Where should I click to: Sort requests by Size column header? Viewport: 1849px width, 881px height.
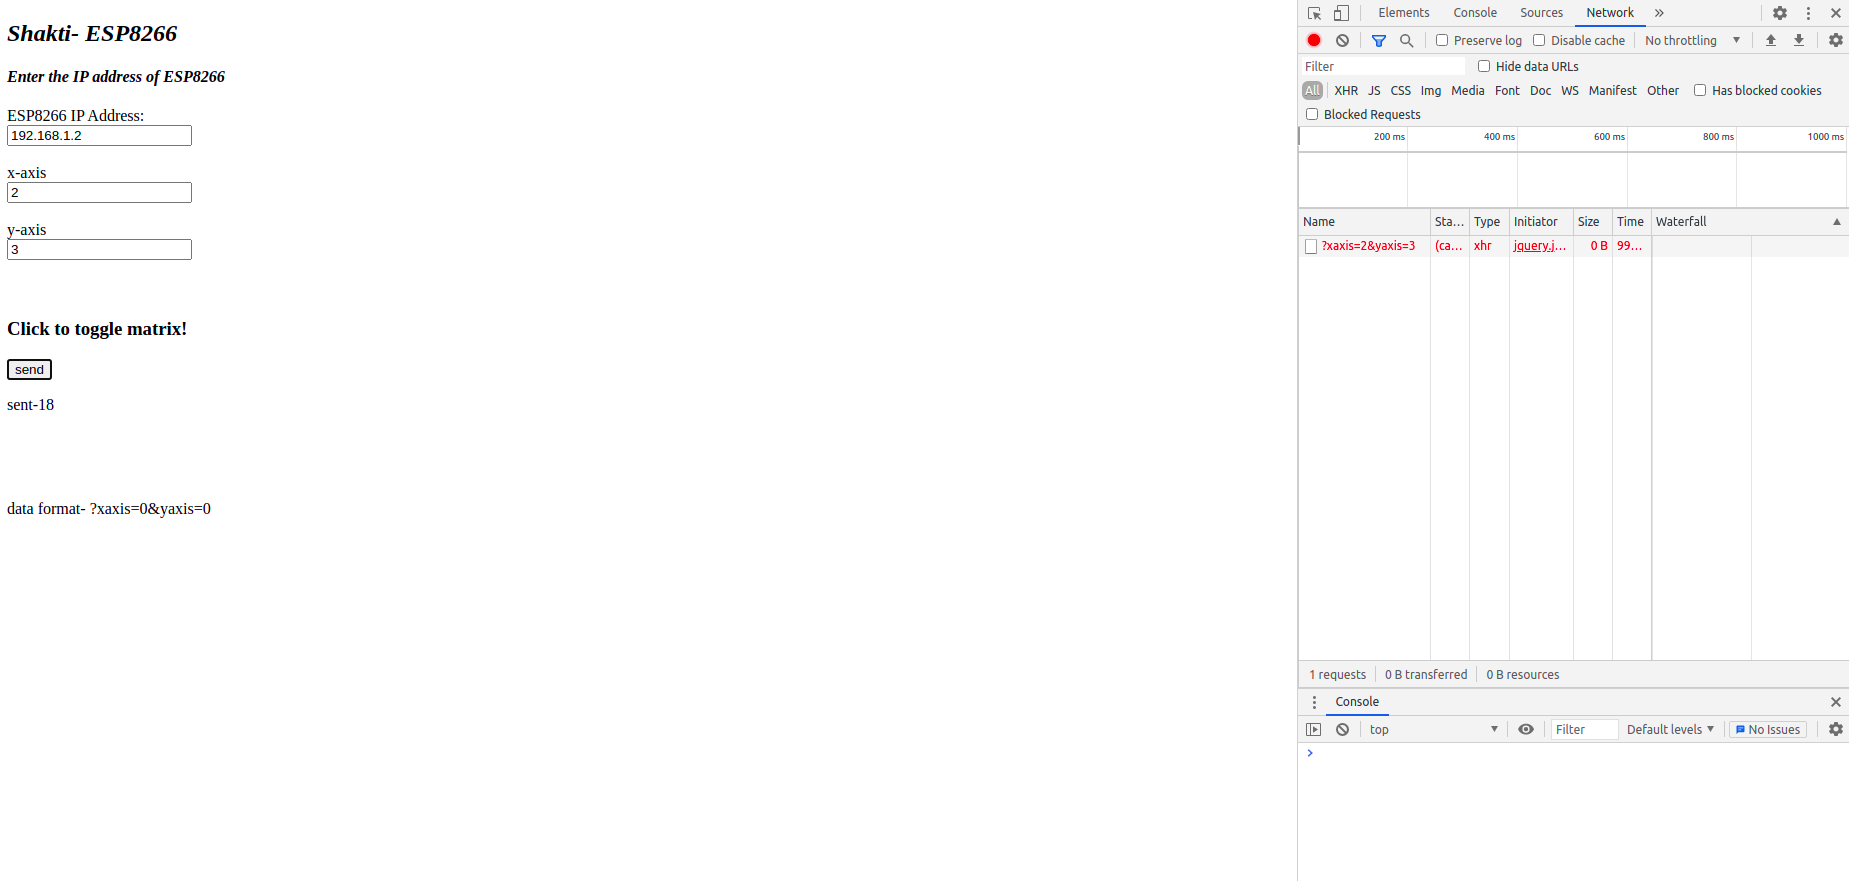[1592, 222]
